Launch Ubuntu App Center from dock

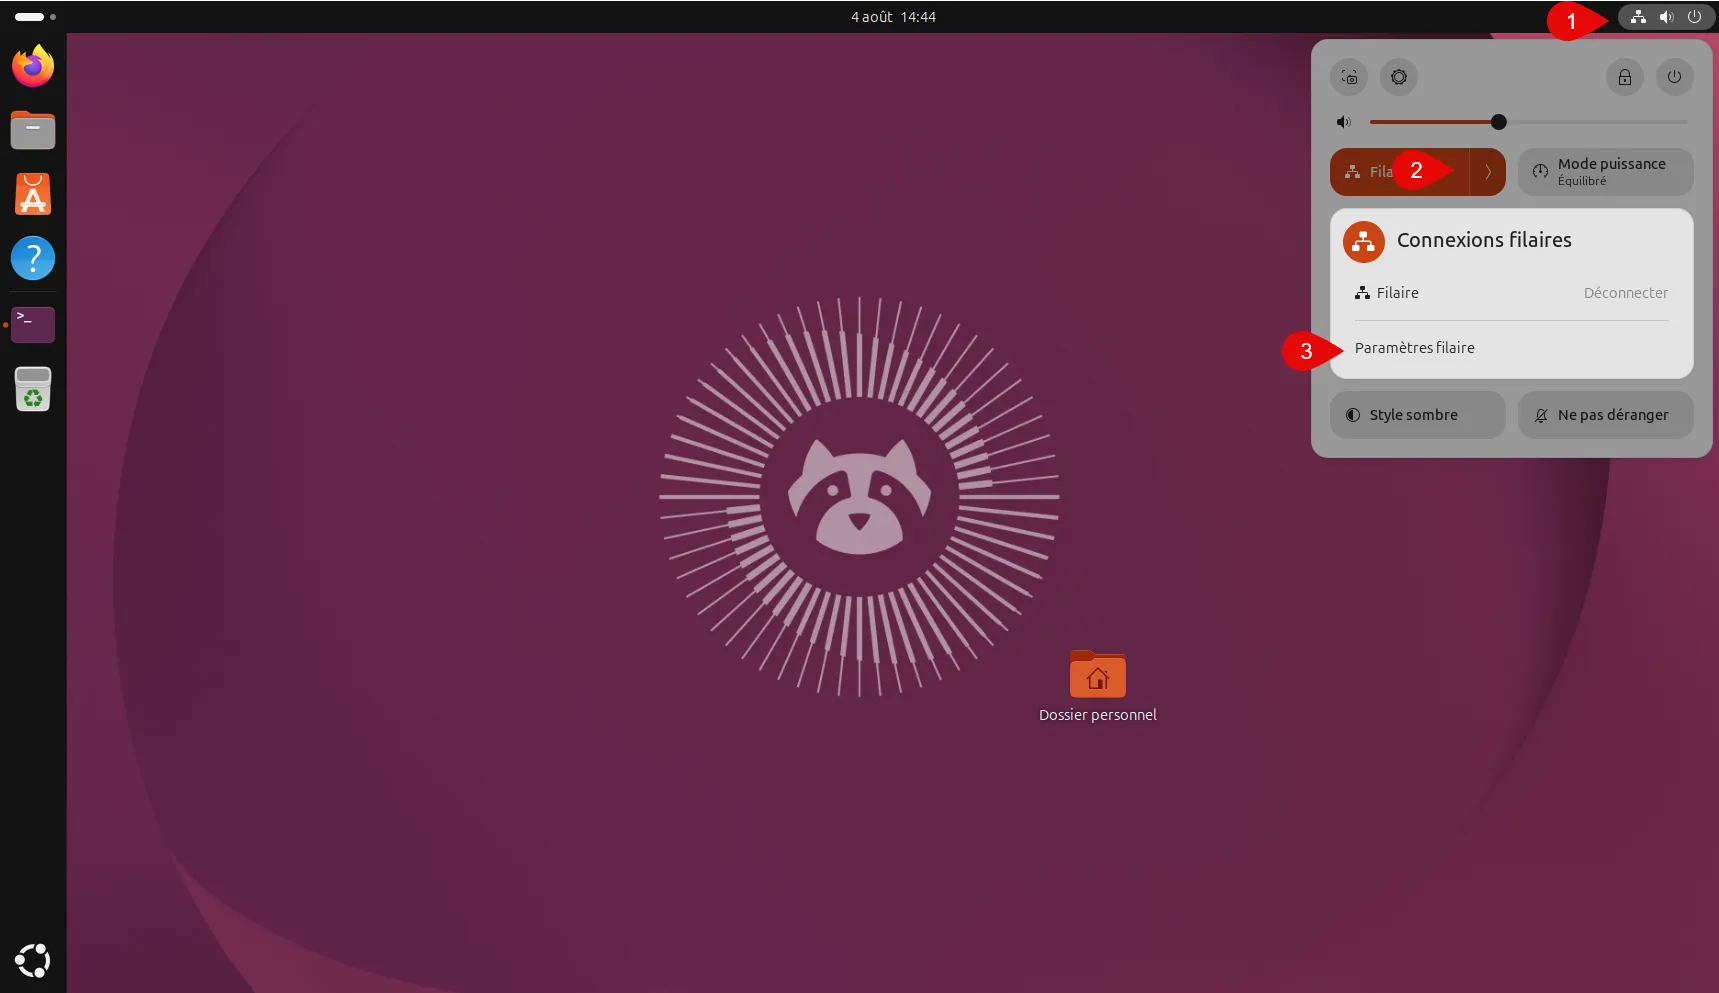click(33, 194)
